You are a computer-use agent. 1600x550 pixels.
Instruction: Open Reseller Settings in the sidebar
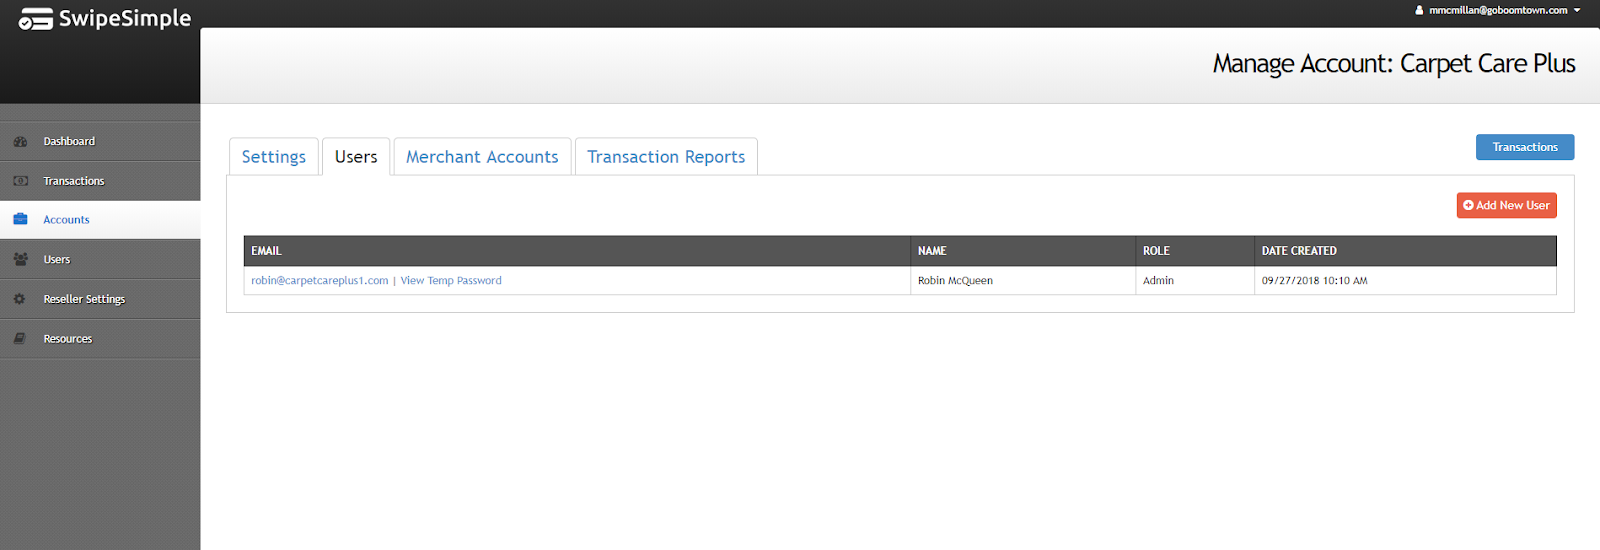(100, 299)
